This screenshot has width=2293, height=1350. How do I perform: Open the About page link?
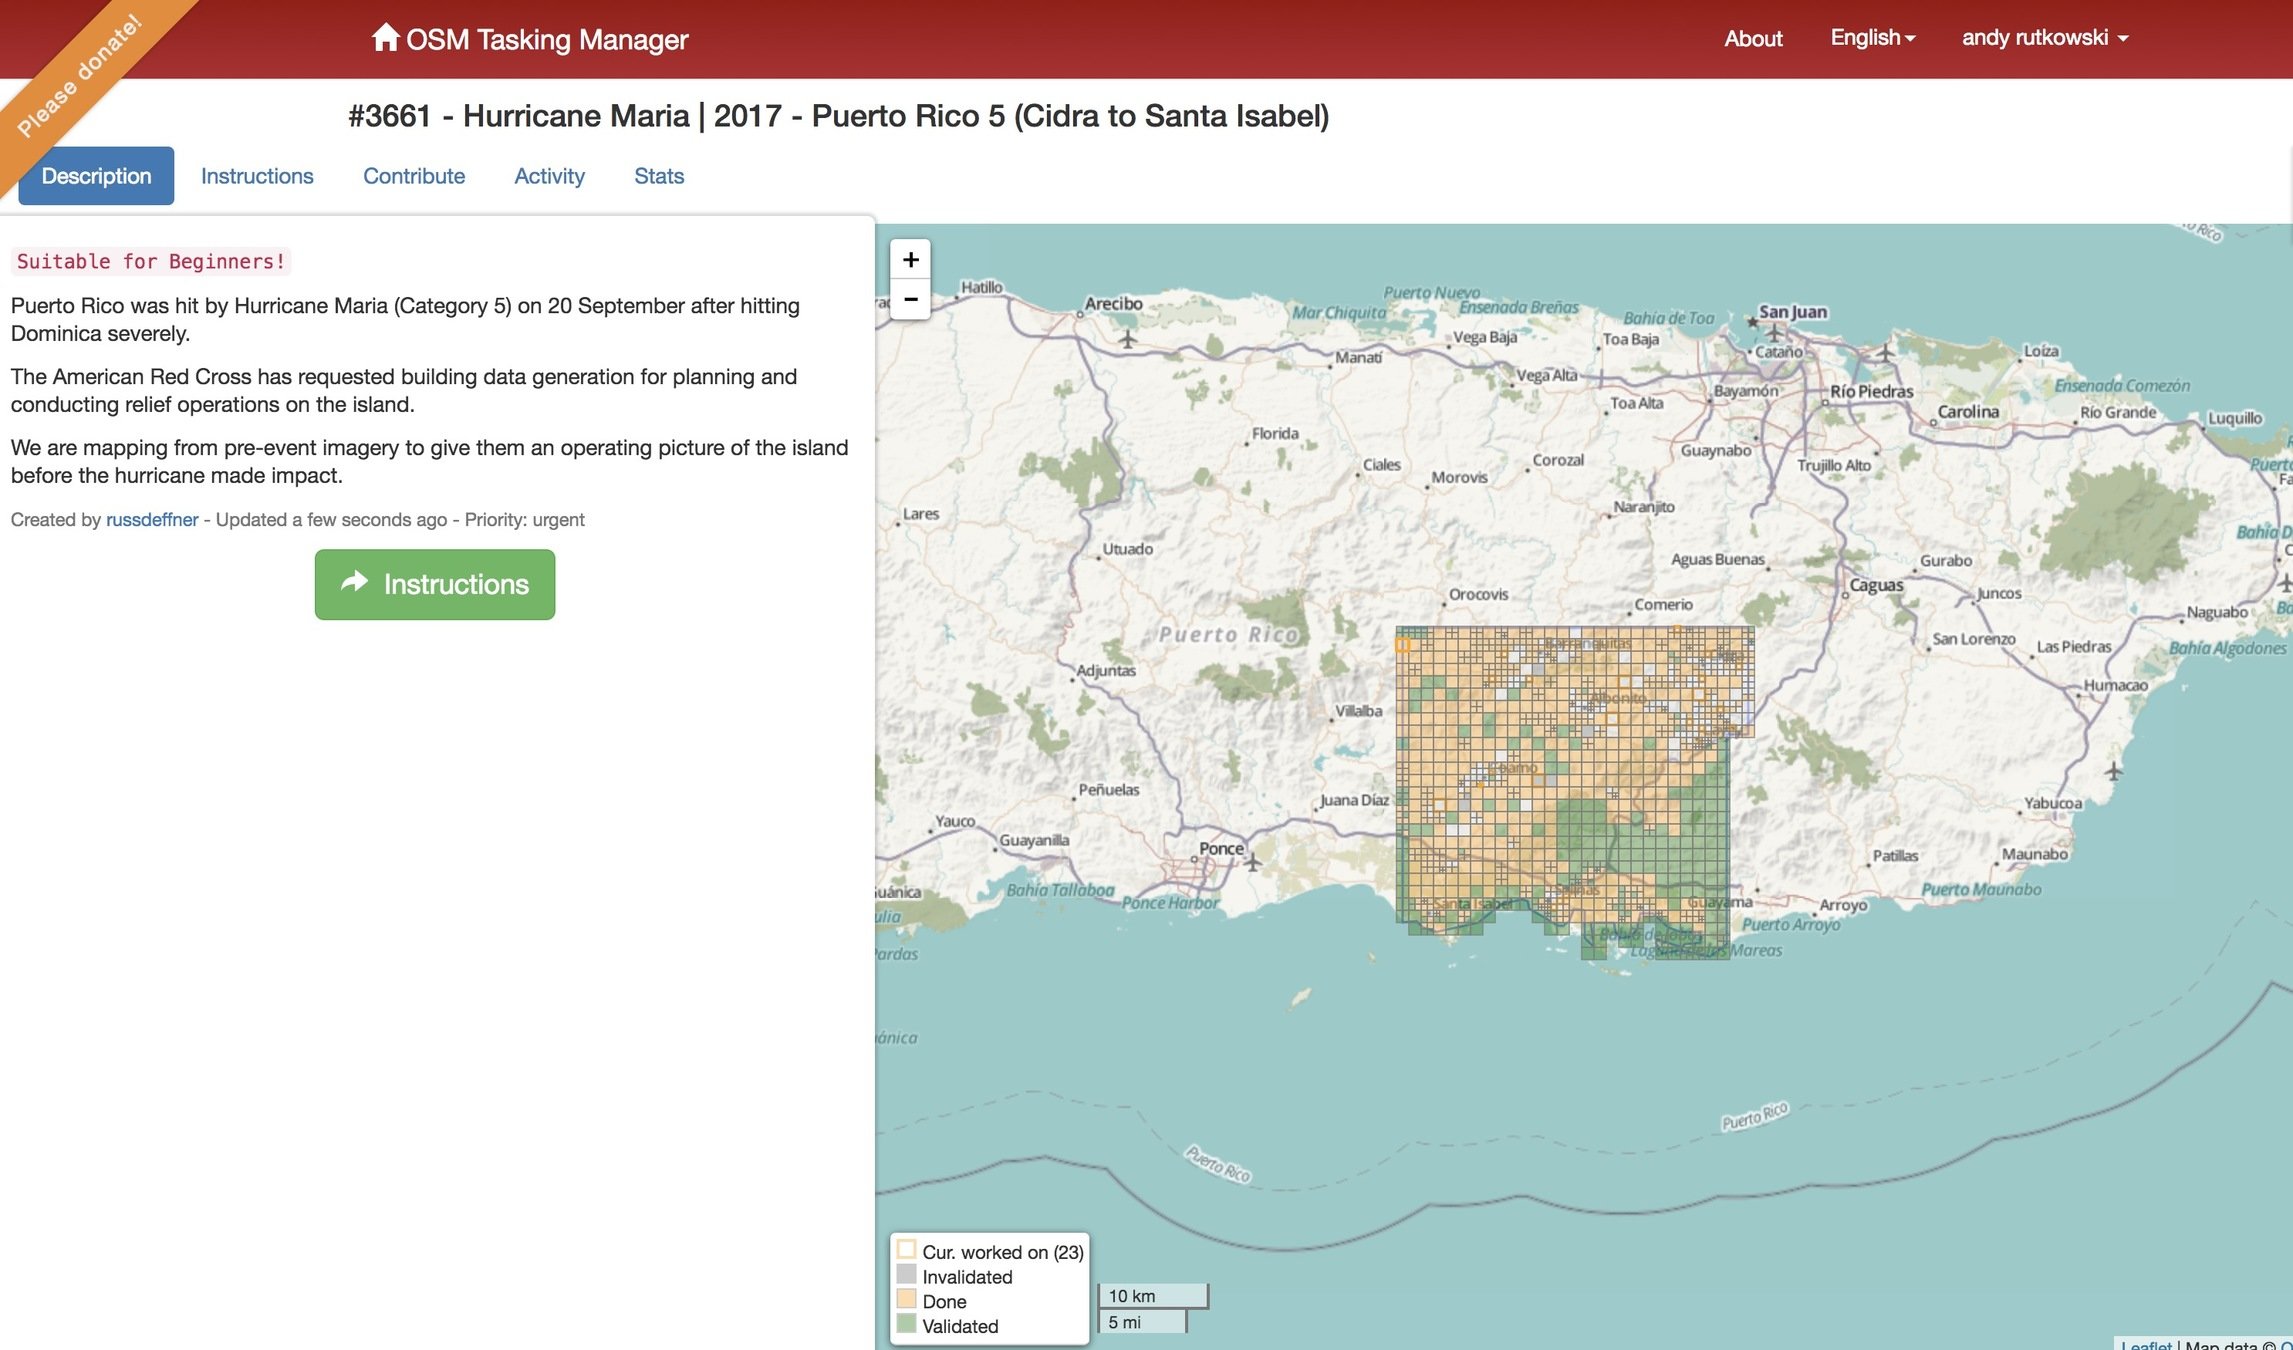1753,38
